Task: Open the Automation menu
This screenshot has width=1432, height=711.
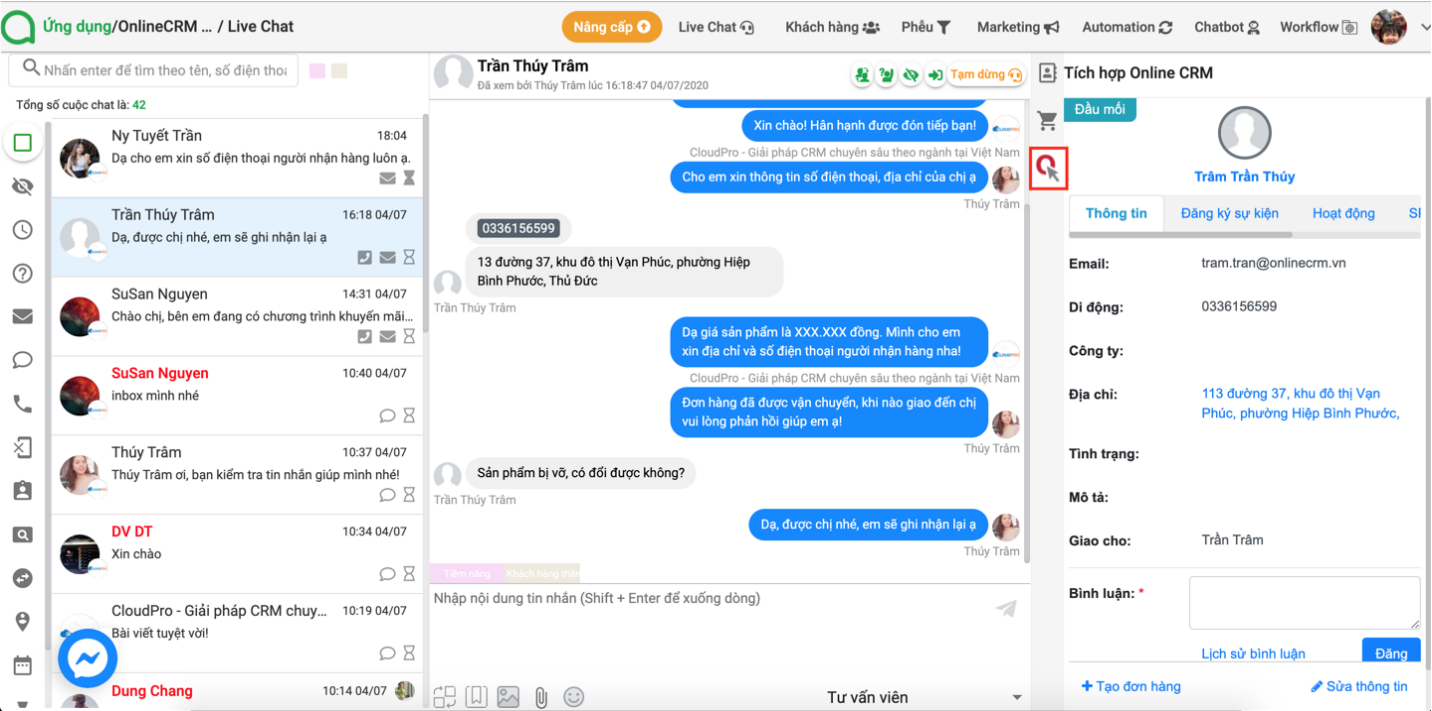Action: click(x=1127, y=27)
